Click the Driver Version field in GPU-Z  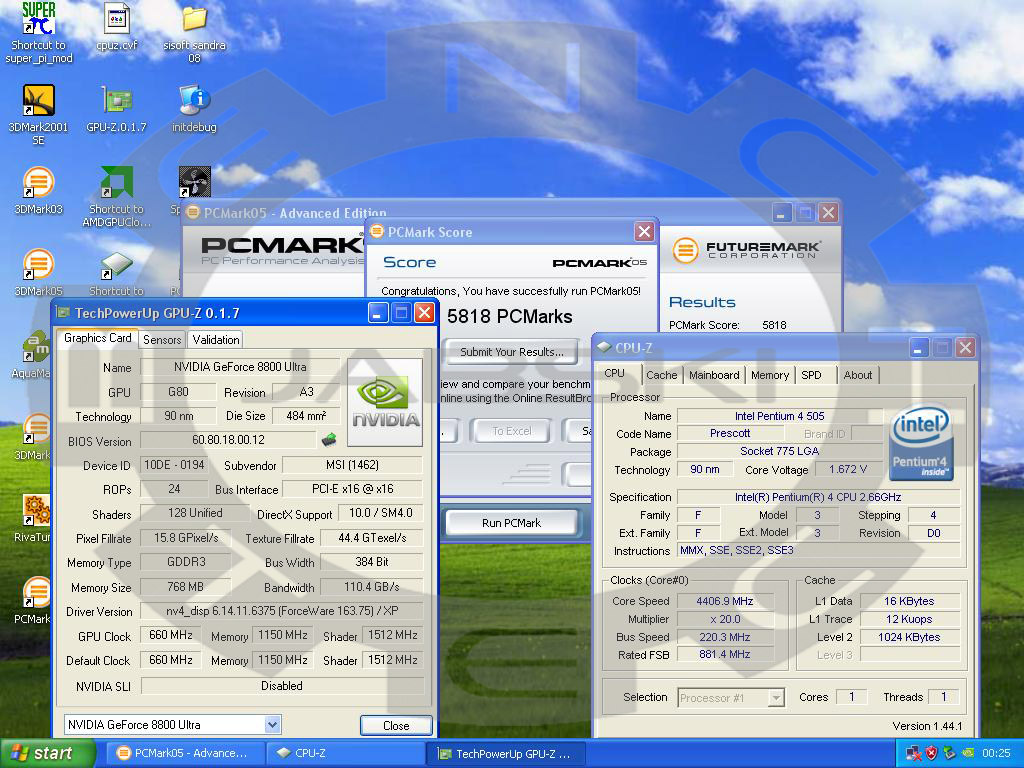(x=281, y=611)
